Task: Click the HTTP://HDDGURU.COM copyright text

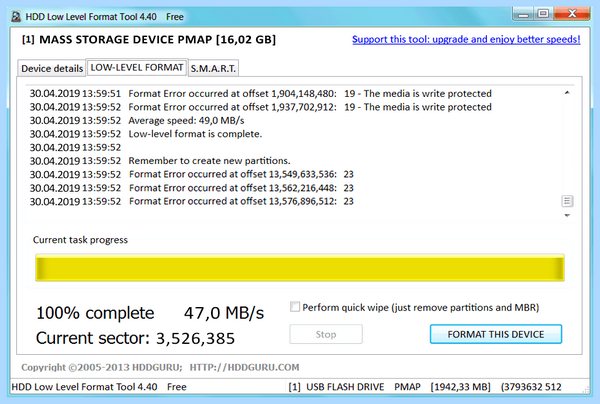Action: (245, 367)
